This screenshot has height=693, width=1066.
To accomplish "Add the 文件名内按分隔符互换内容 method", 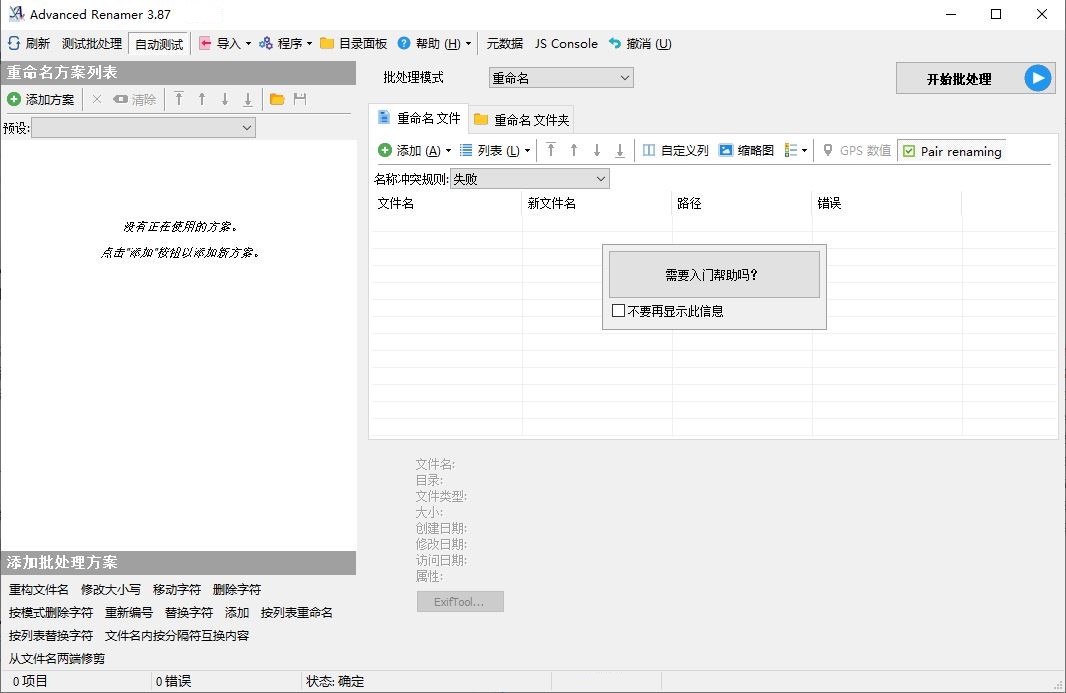I will pyautogui.click(x=177, y=636).
